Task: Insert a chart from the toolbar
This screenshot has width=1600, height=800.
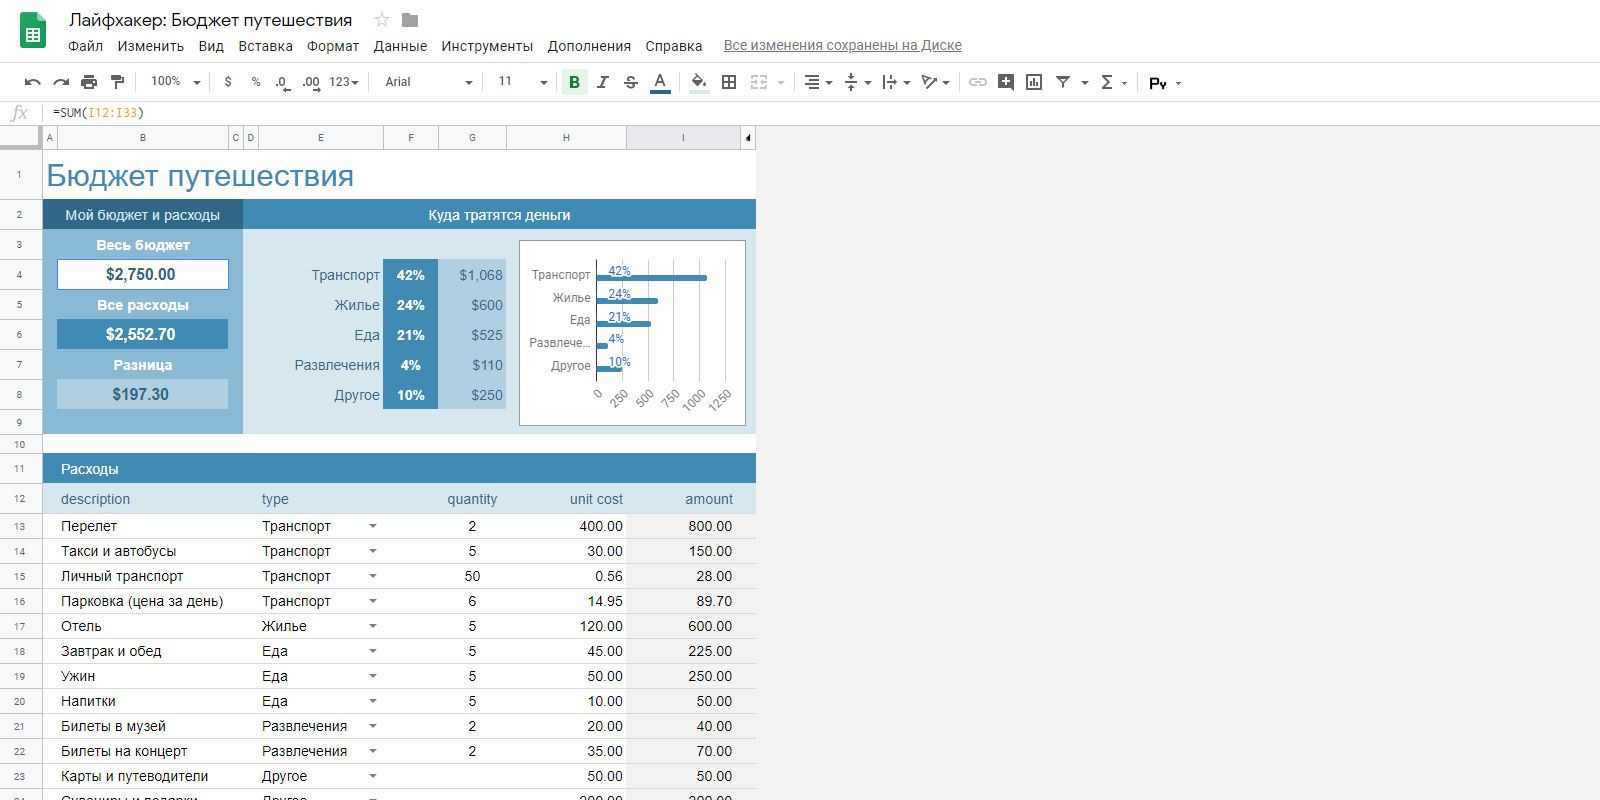Action: [1034, 82]
